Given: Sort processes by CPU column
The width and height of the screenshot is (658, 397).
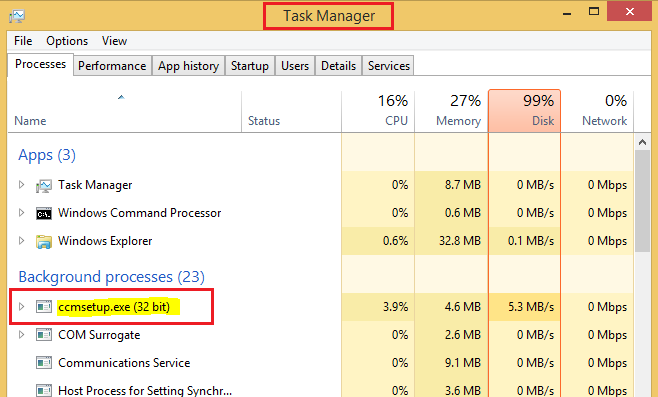Looking at the screenshot, I should tap(378, 112).
